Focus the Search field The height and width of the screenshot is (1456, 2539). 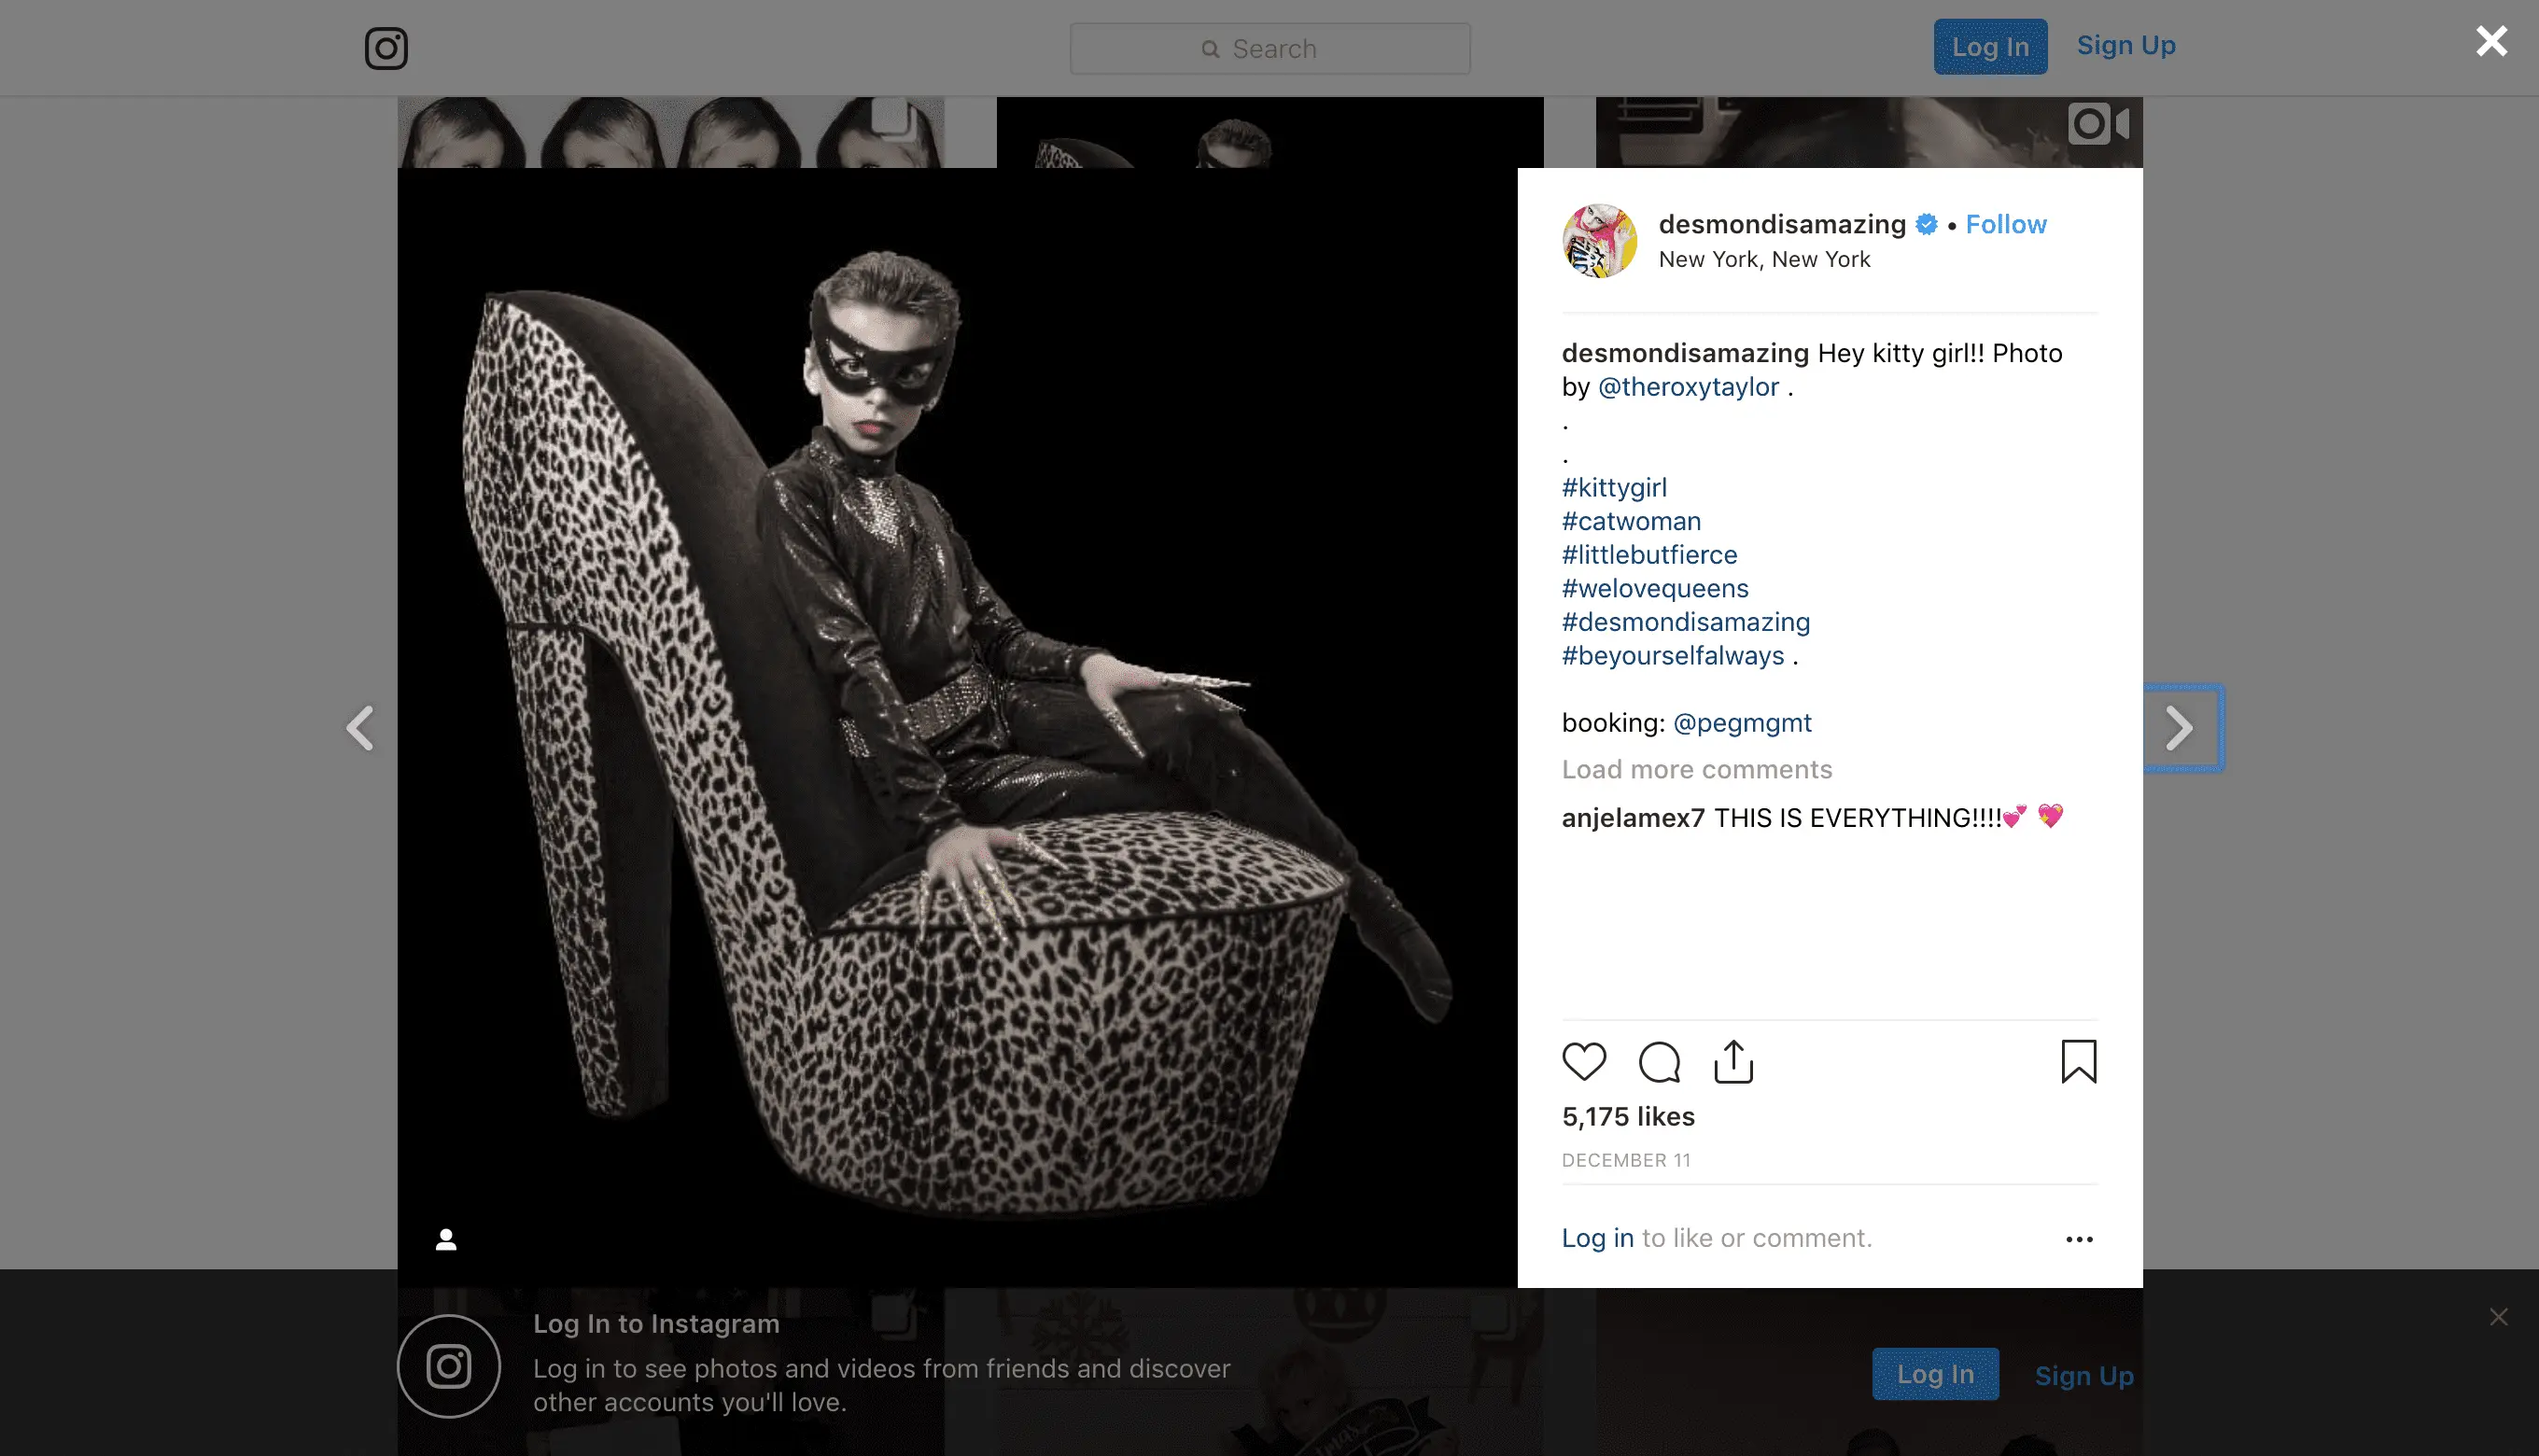point(1270,49)
